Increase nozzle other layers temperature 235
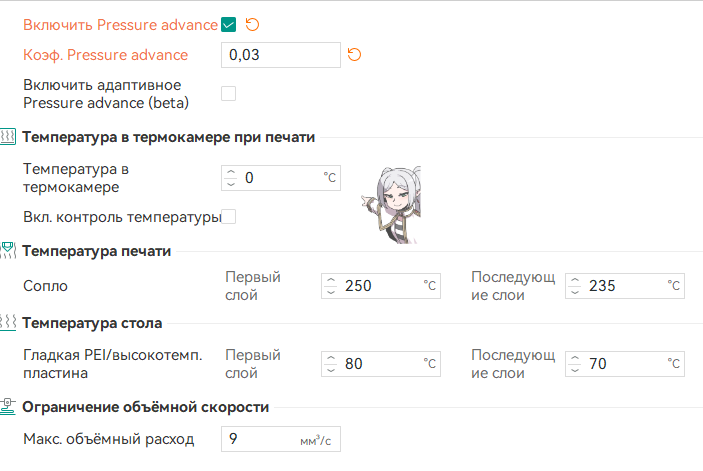This screenshot has width=703, height=471. pyautogui.click(x=575, y=281)
